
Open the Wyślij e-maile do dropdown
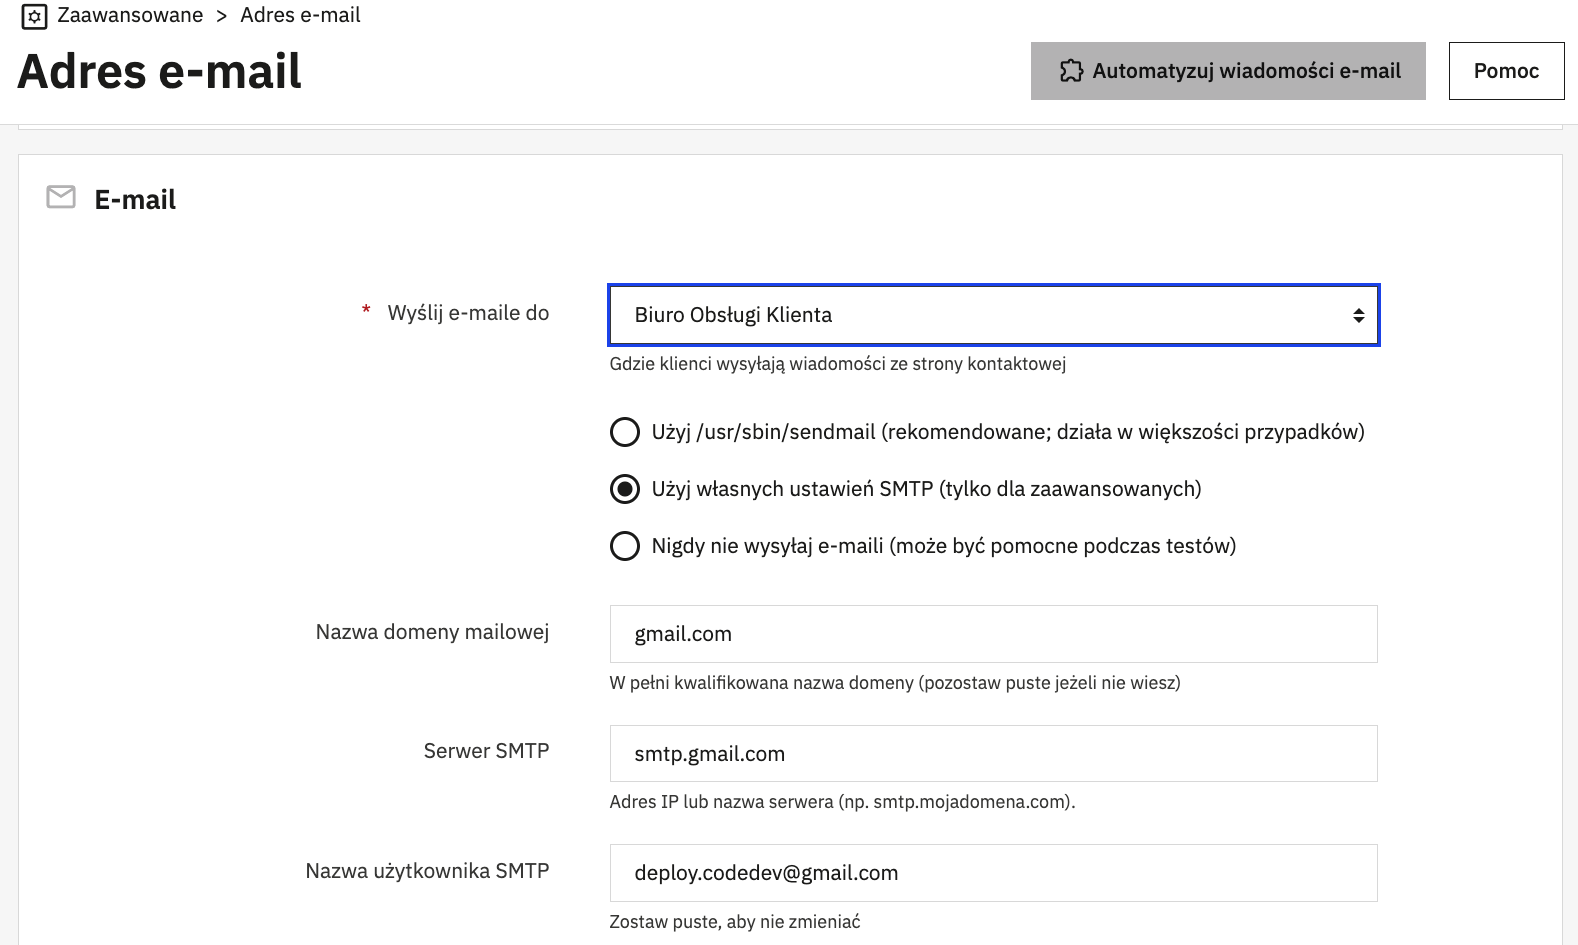coord(994,315)
